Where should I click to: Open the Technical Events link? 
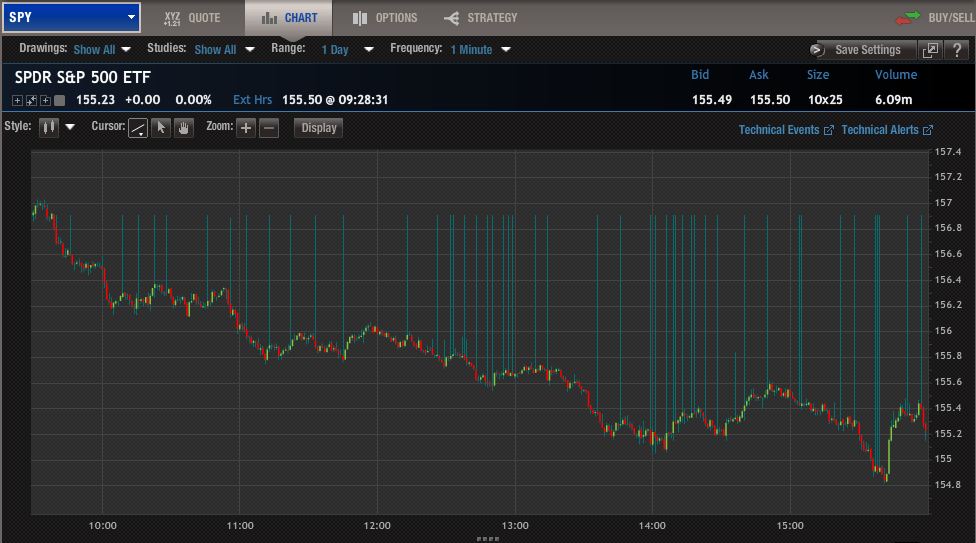(779, 130)
